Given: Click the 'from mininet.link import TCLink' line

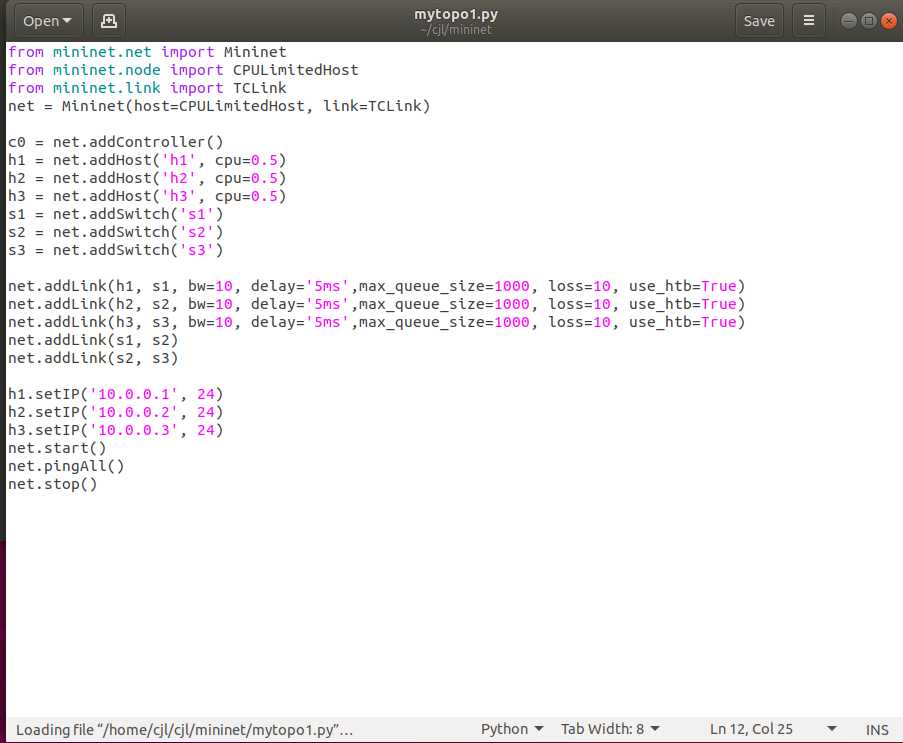Looking at the screenshot, I should pyautogui.click(x=147, y=88).
